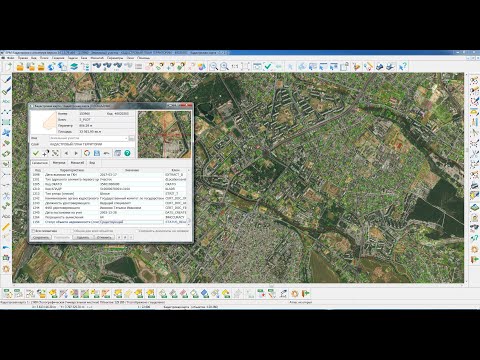
Task: Click the colorful pie chart toolbar icon
Action: click(202, 66)
